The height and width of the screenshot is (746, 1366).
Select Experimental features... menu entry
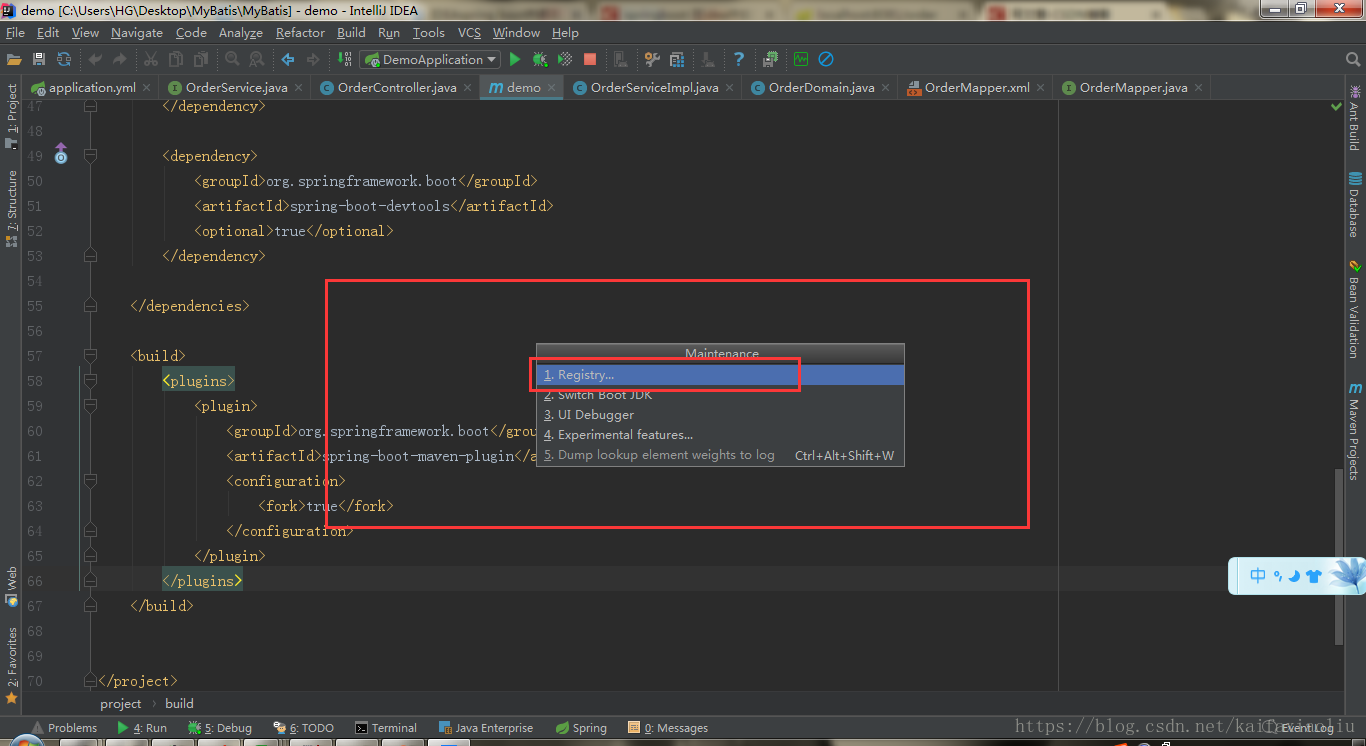click(720, 435)
